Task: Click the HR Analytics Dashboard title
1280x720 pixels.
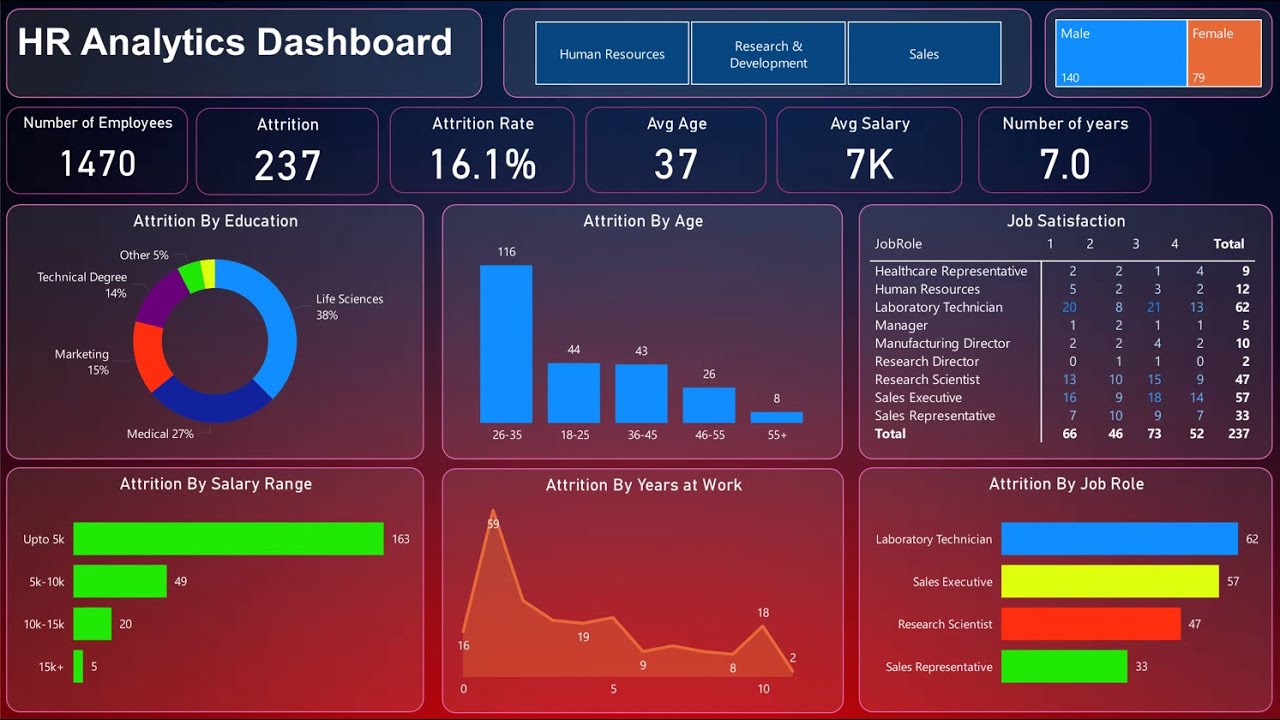Action: pyautogui.click(x=235, y=42)
